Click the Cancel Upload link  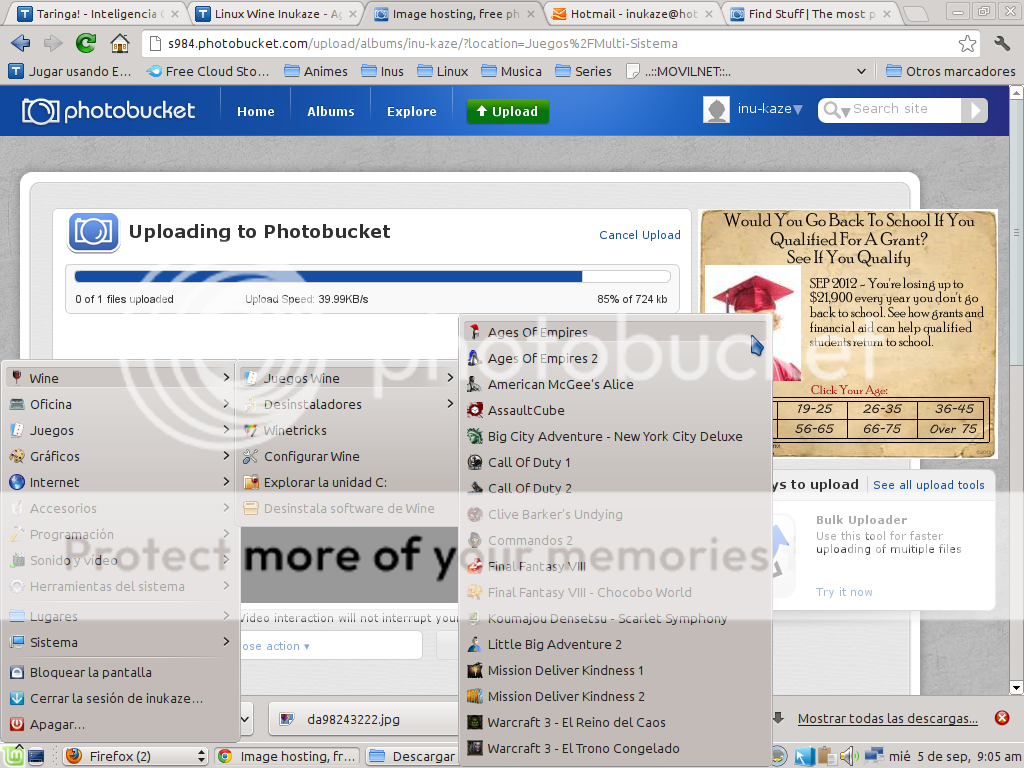(640, 235)
